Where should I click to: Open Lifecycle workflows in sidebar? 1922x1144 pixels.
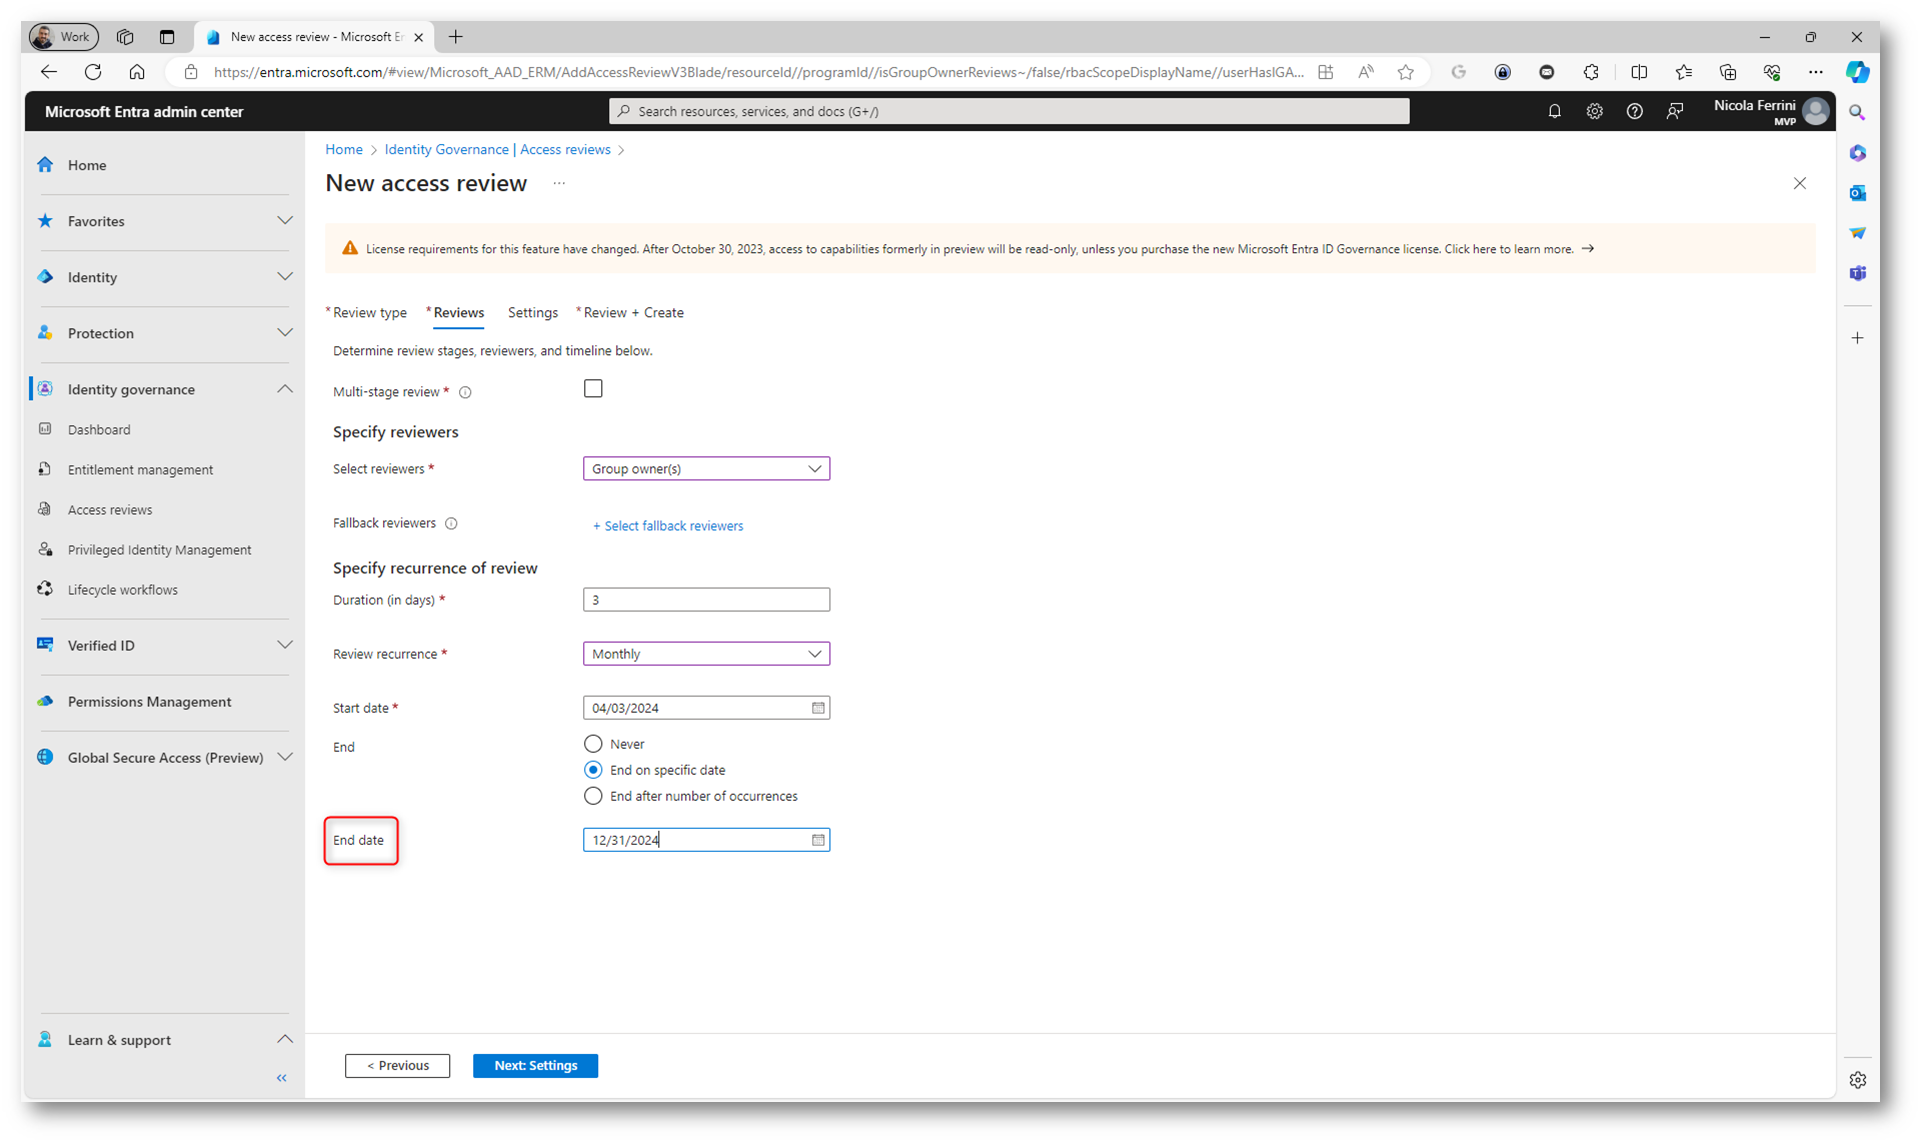(123, 589)
